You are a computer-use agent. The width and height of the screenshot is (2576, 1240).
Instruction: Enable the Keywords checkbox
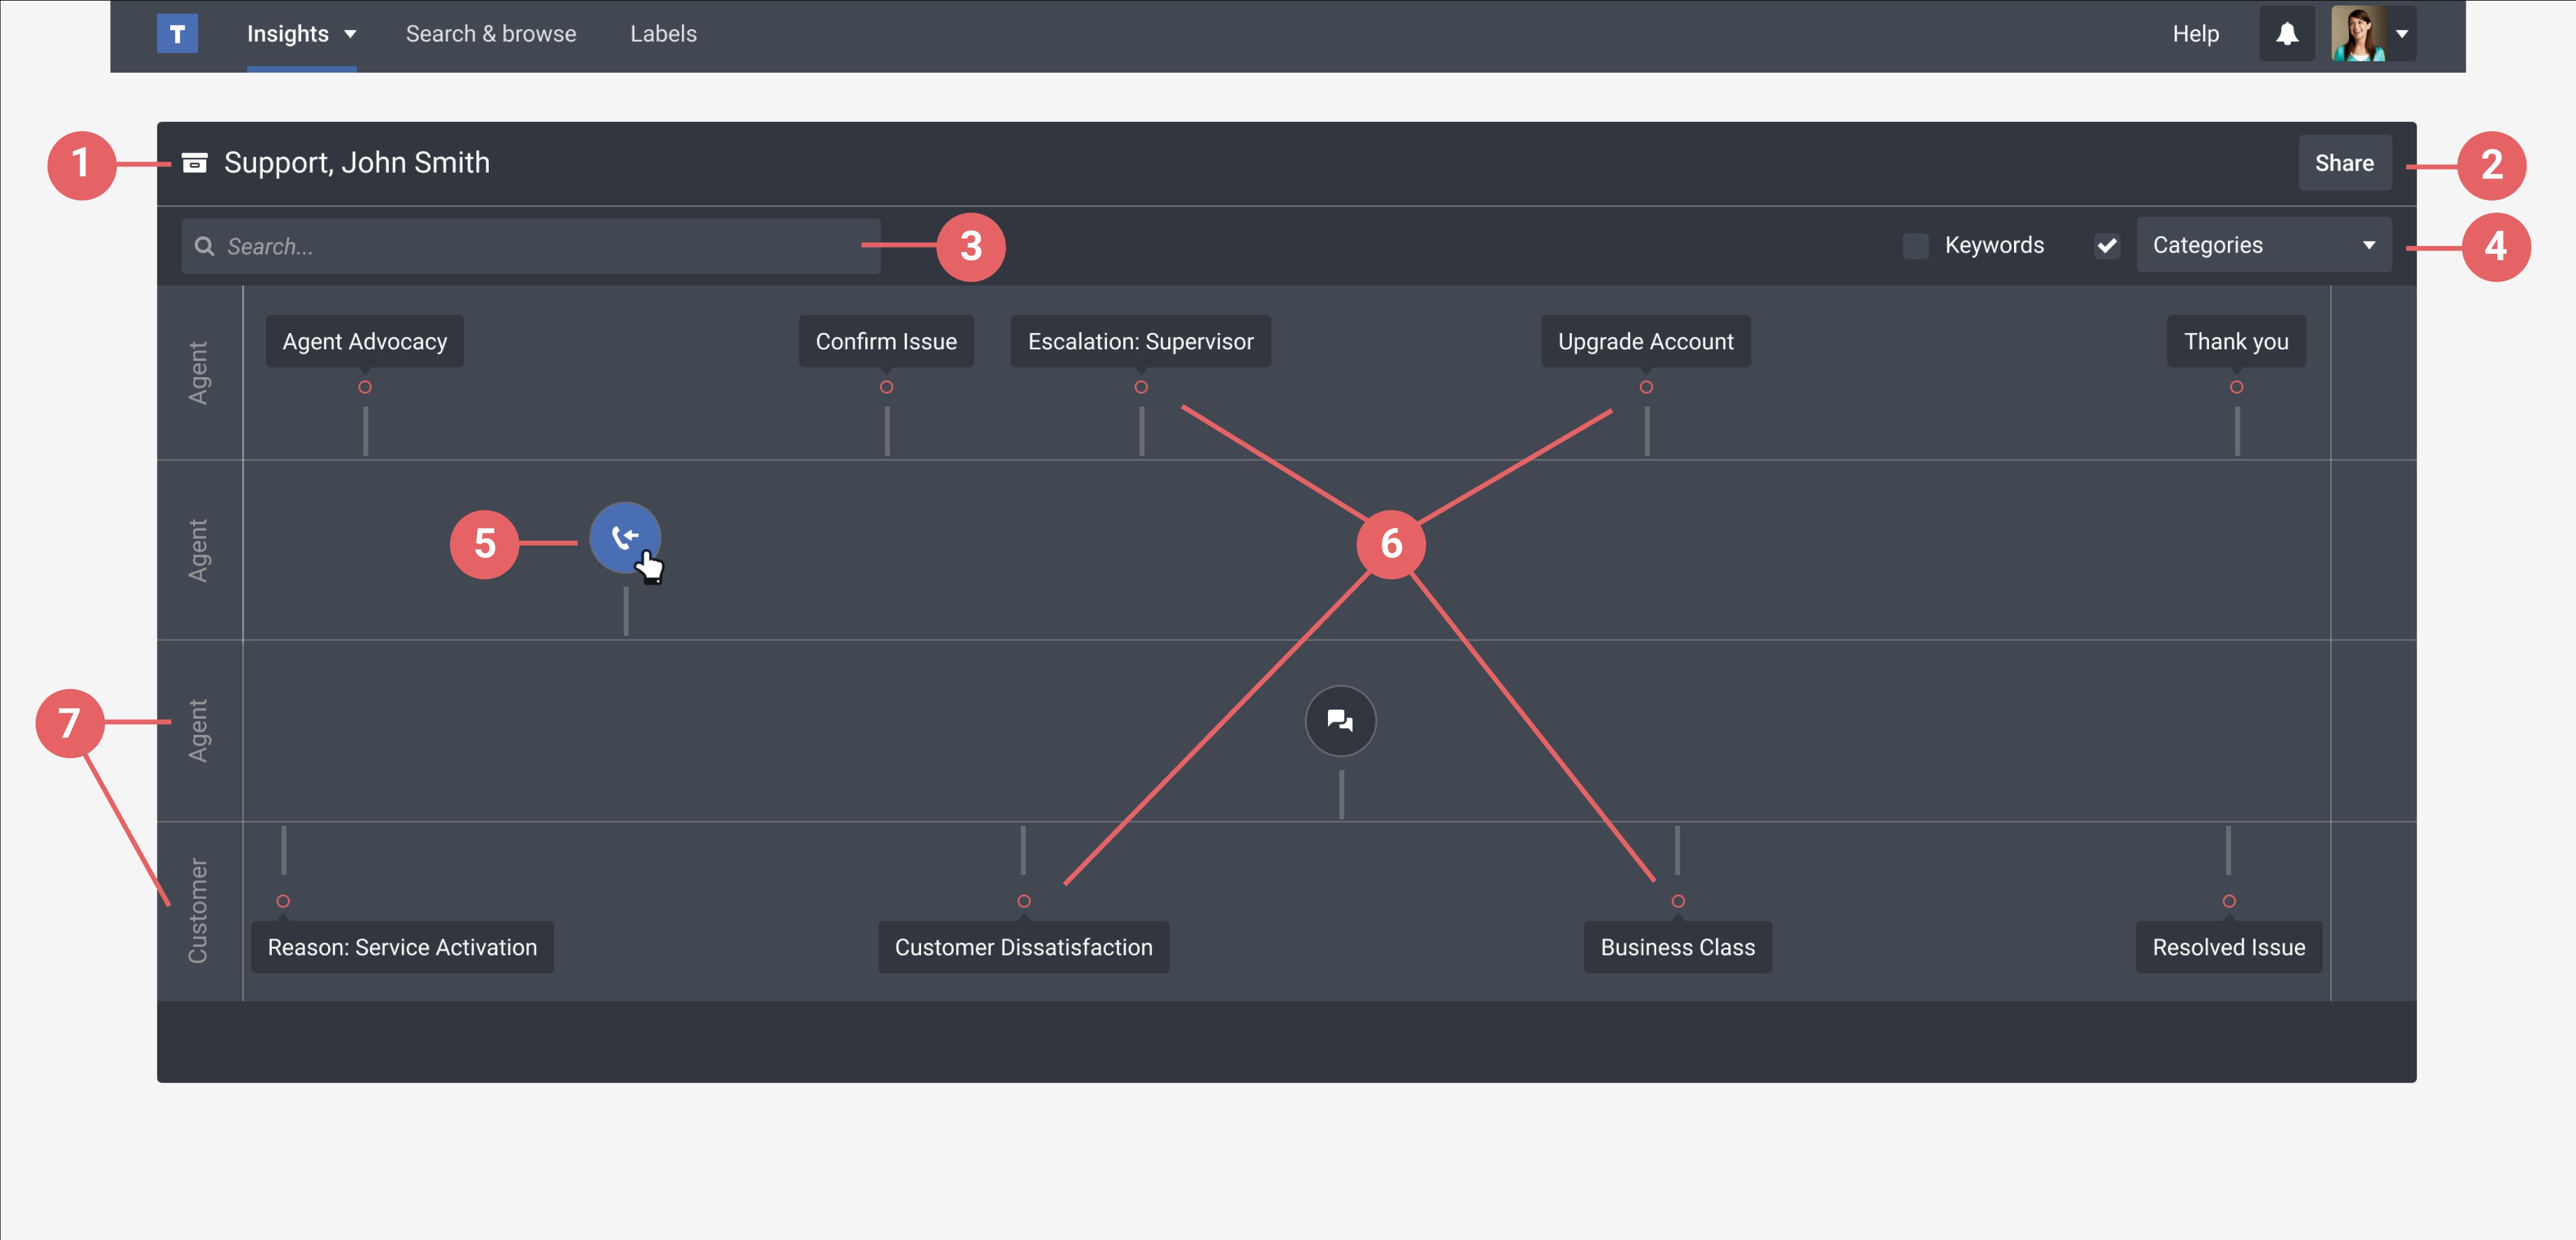tap(1916, 245)
